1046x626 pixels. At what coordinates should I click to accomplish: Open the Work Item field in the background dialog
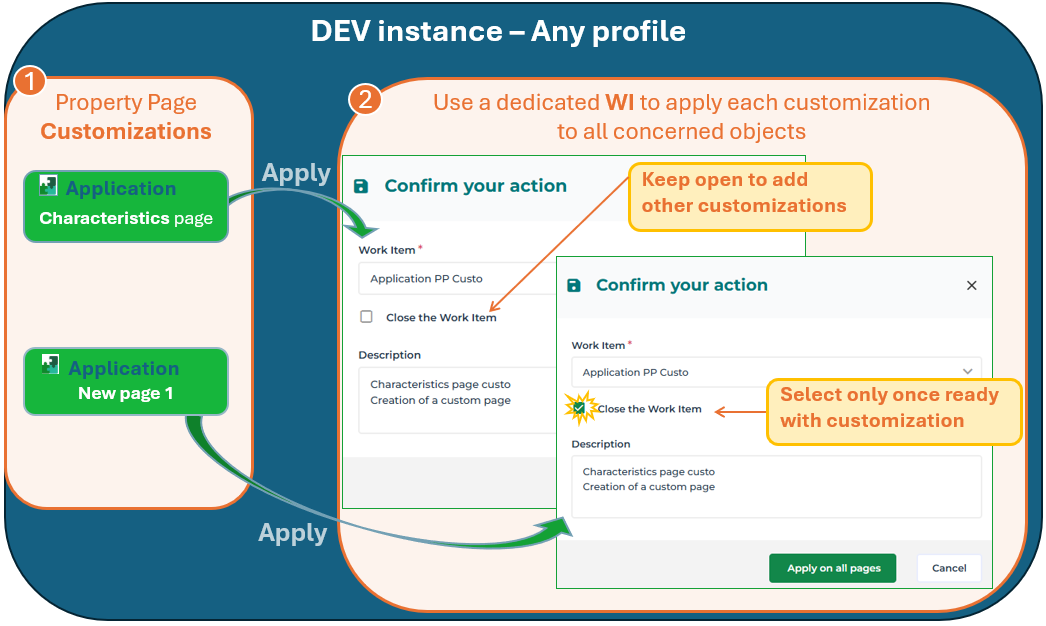point(455,279)
